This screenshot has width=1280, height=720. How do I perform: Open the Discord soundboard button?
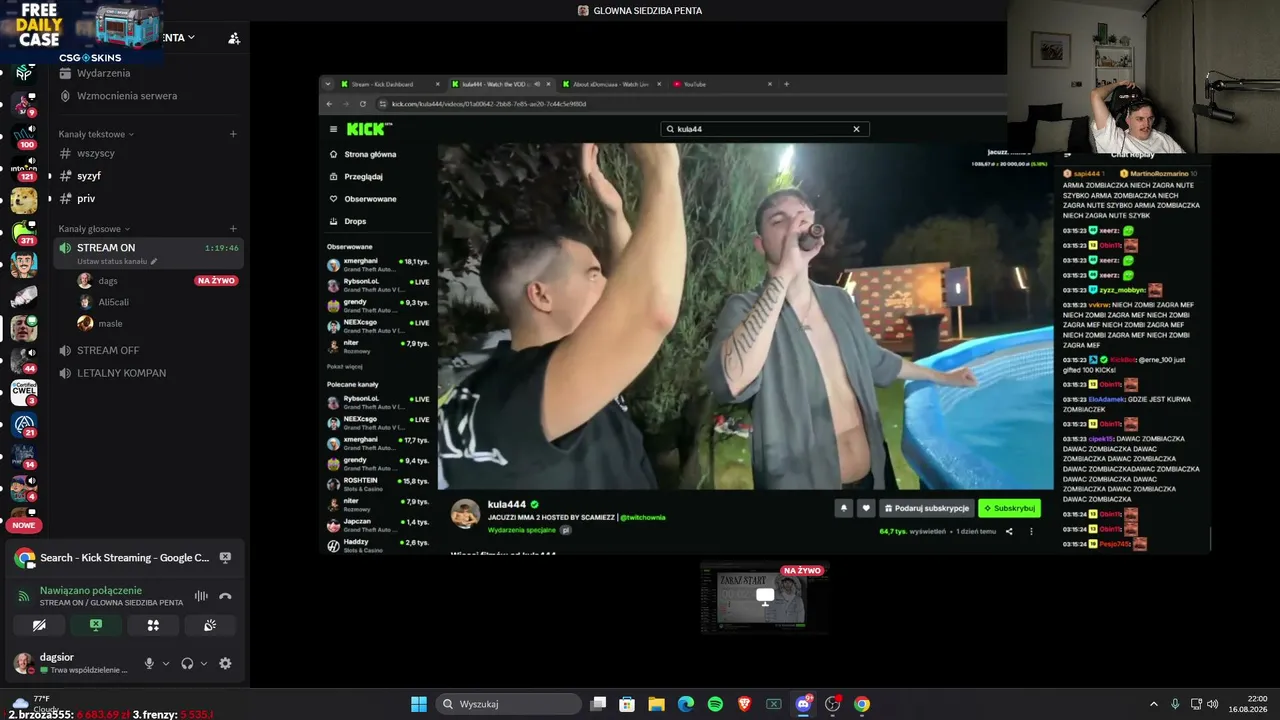click(x=210, y=625)
